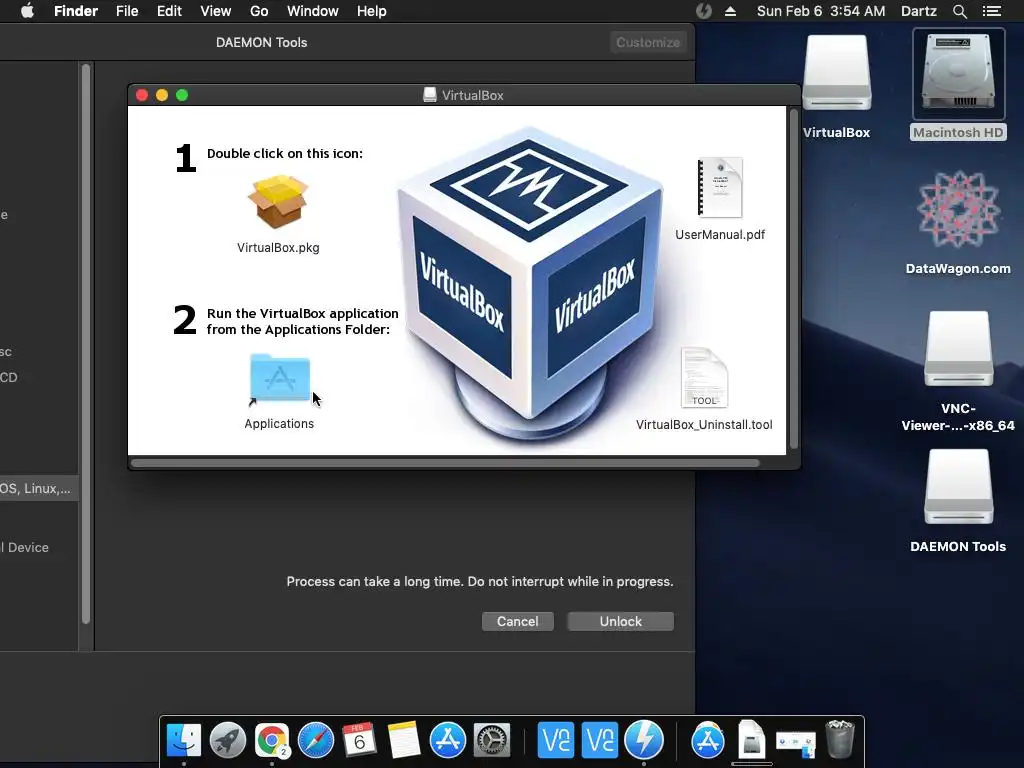Open the Go menu

pos(259,11)
